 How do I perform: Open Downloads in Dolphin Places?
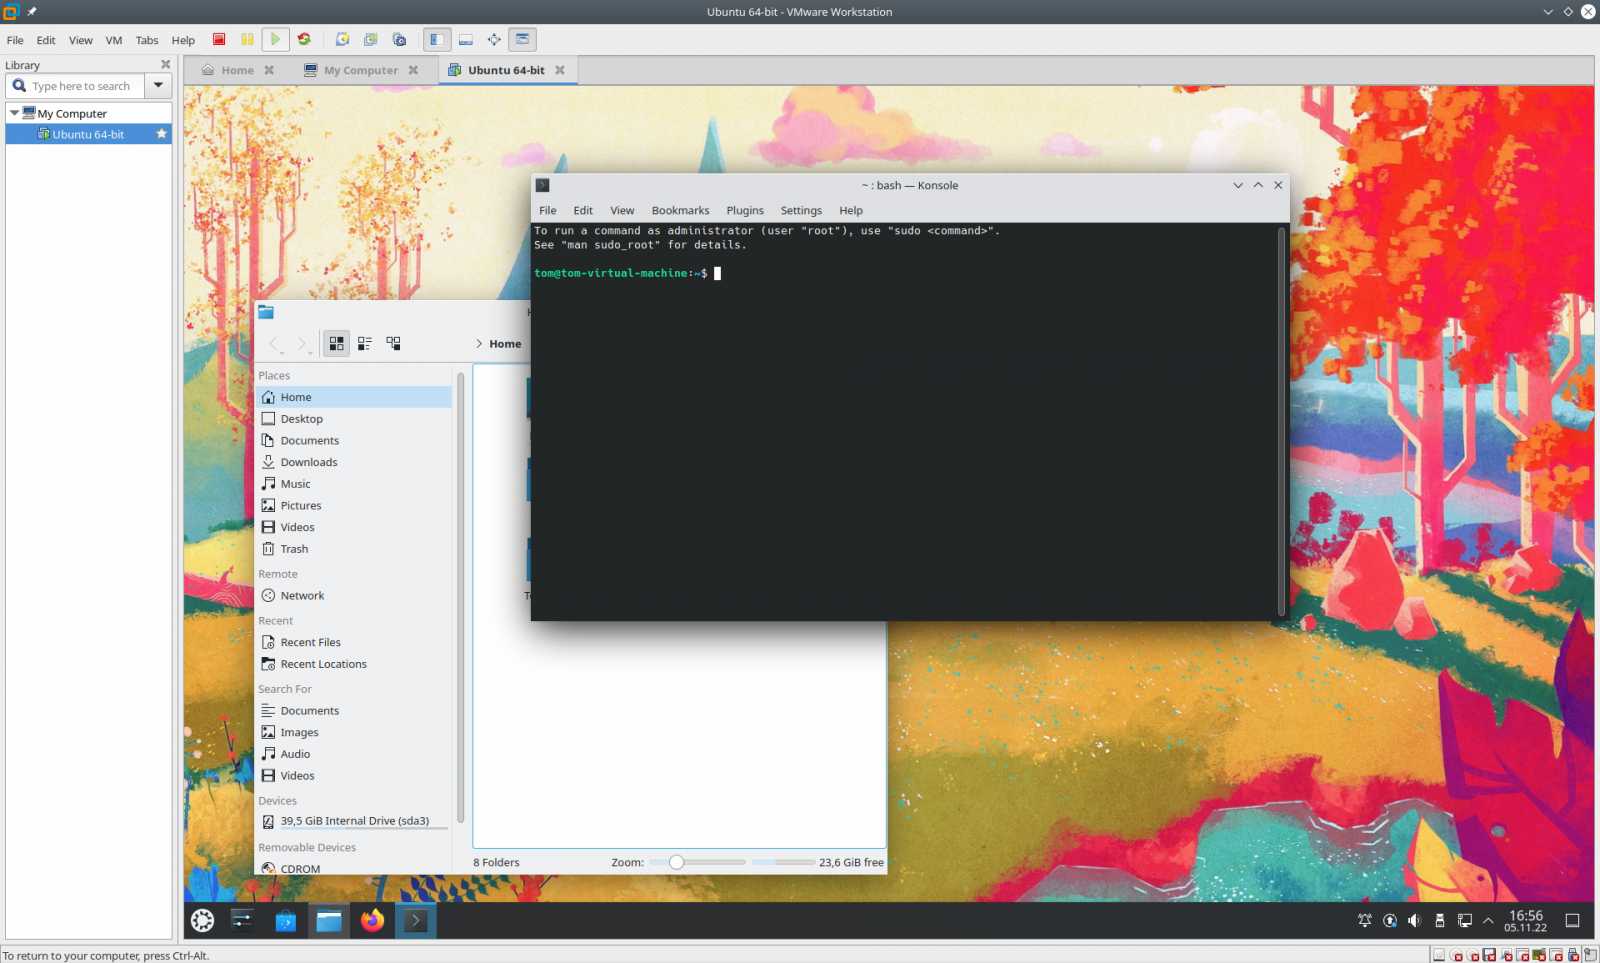tap(354, 463)
